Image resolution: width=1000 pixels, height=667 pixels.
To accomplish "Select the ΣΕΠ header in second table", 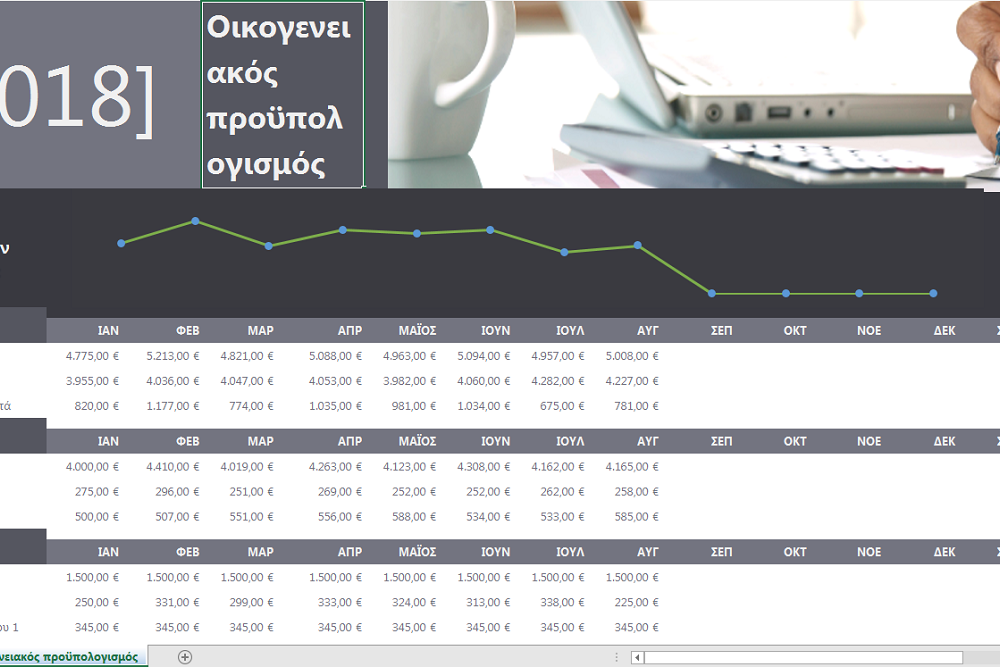I will click(721, 441).
